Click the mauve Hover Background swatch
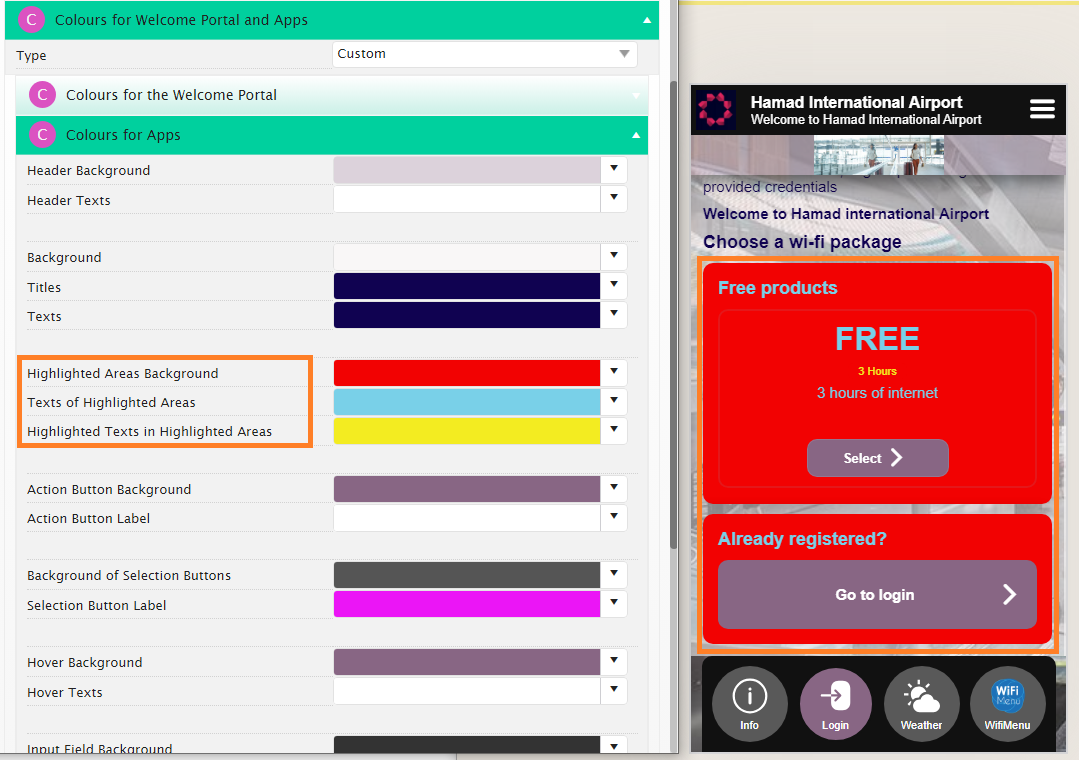This screenshot has width=1079, height=760. pyautogui.click(x=467, y=662)
